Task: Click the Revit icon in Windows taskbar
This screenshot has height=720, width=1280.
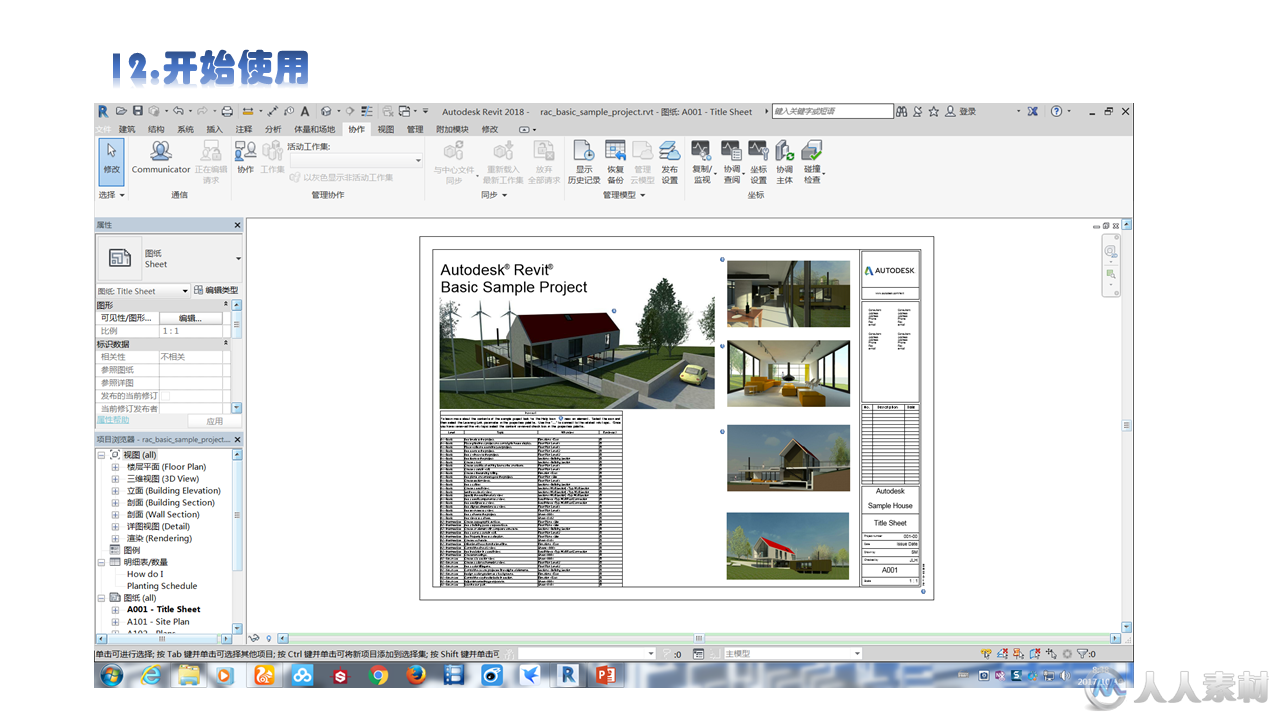Action: pos(567,676)
